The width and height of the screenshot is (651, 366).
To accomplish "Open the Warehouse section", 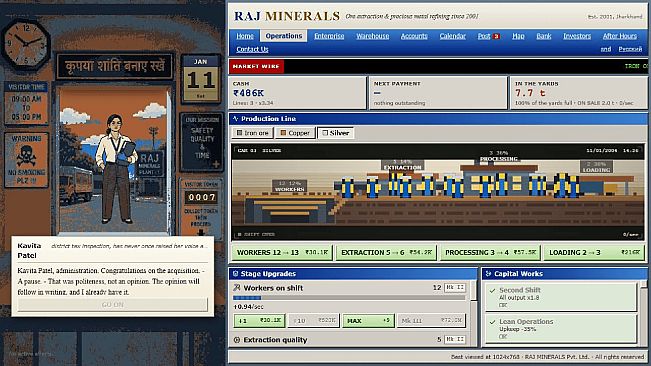I will pos(373,36).
